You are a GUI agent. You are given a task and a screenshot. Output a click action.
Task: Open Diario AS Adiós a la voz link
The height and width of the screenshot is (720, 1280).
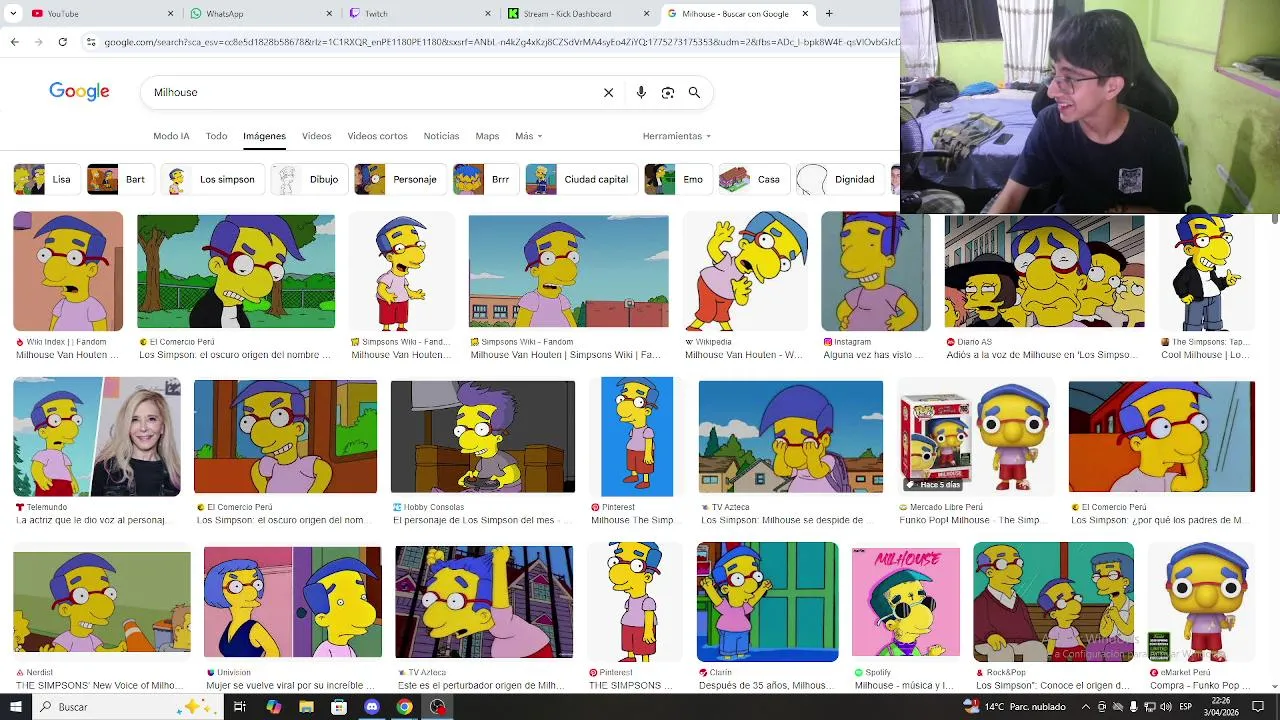pos(1041,355)
